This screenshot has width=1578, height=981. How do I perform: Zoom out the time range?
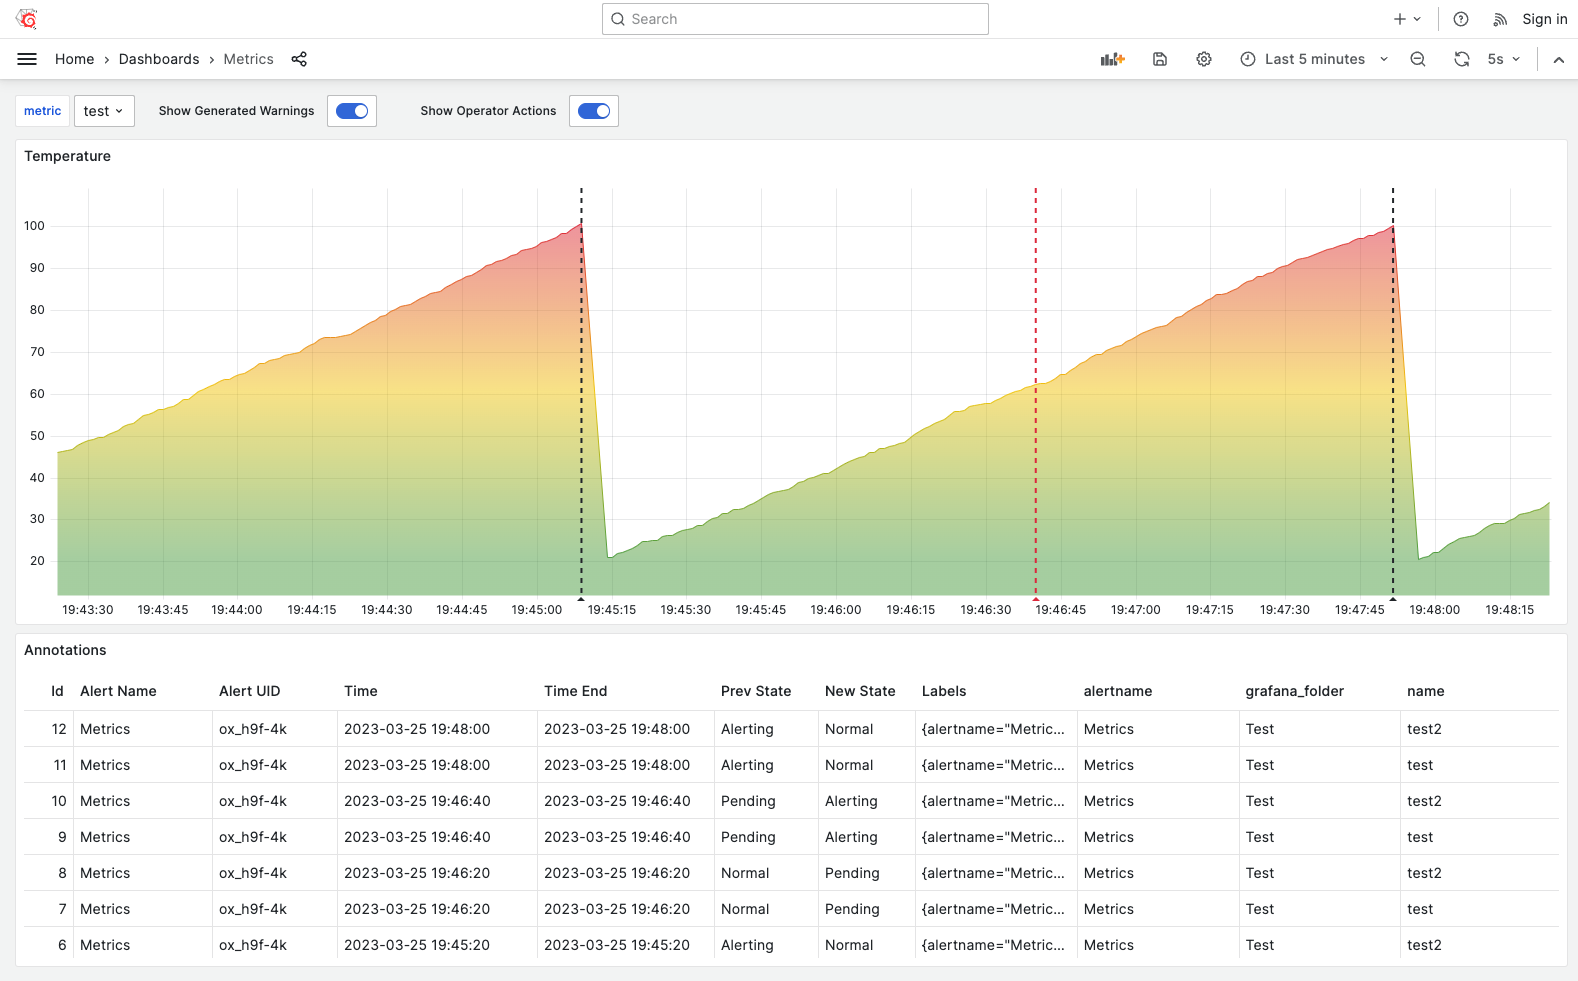1418,59
